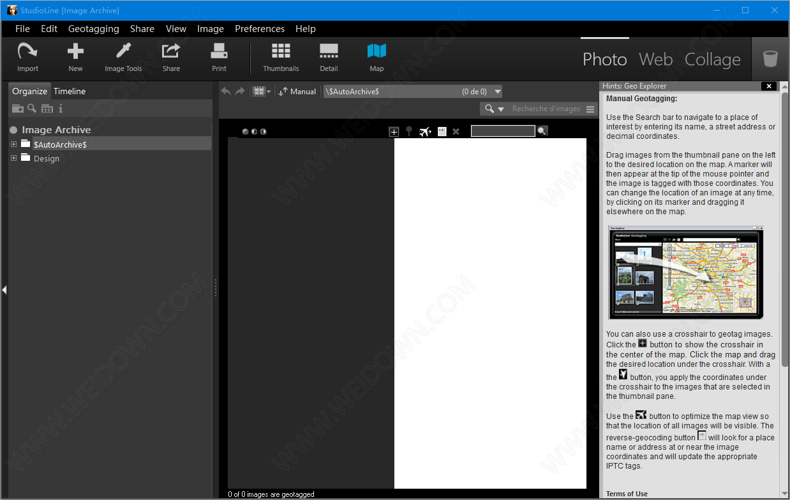Open the View menu

(176, 29)
